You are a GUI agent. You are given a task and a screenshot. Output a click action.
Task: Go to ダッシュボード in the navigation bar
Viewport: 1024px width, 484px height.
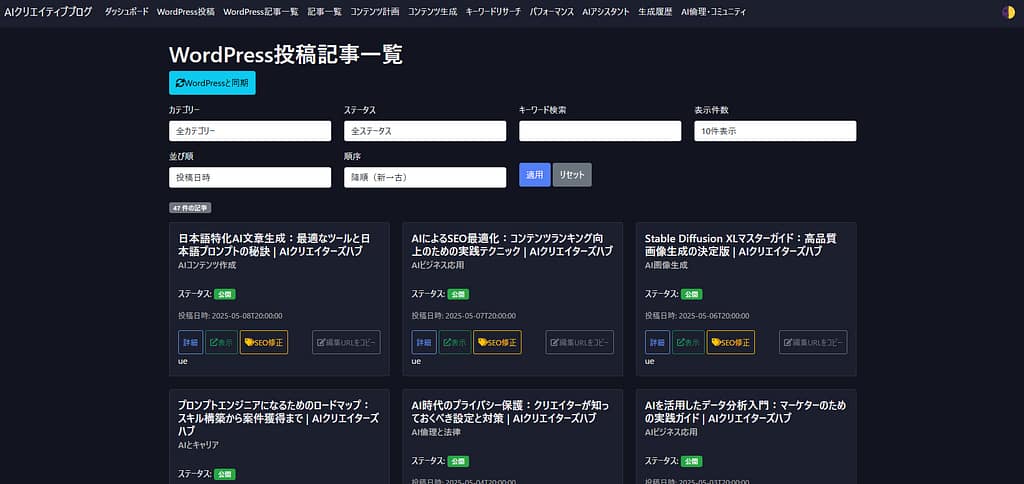click(126, 12)
